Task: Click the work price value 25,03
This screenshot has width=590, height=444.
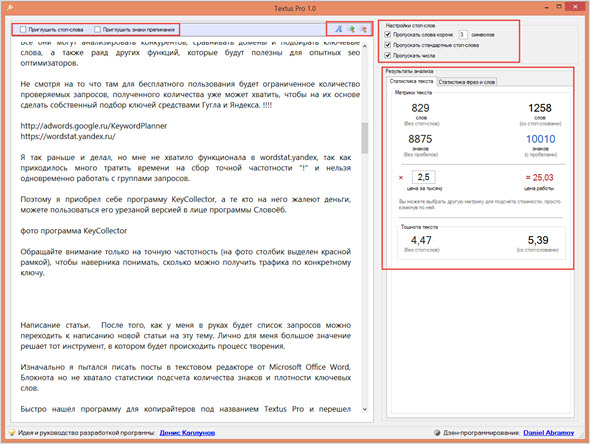Action: pos(540,178)
